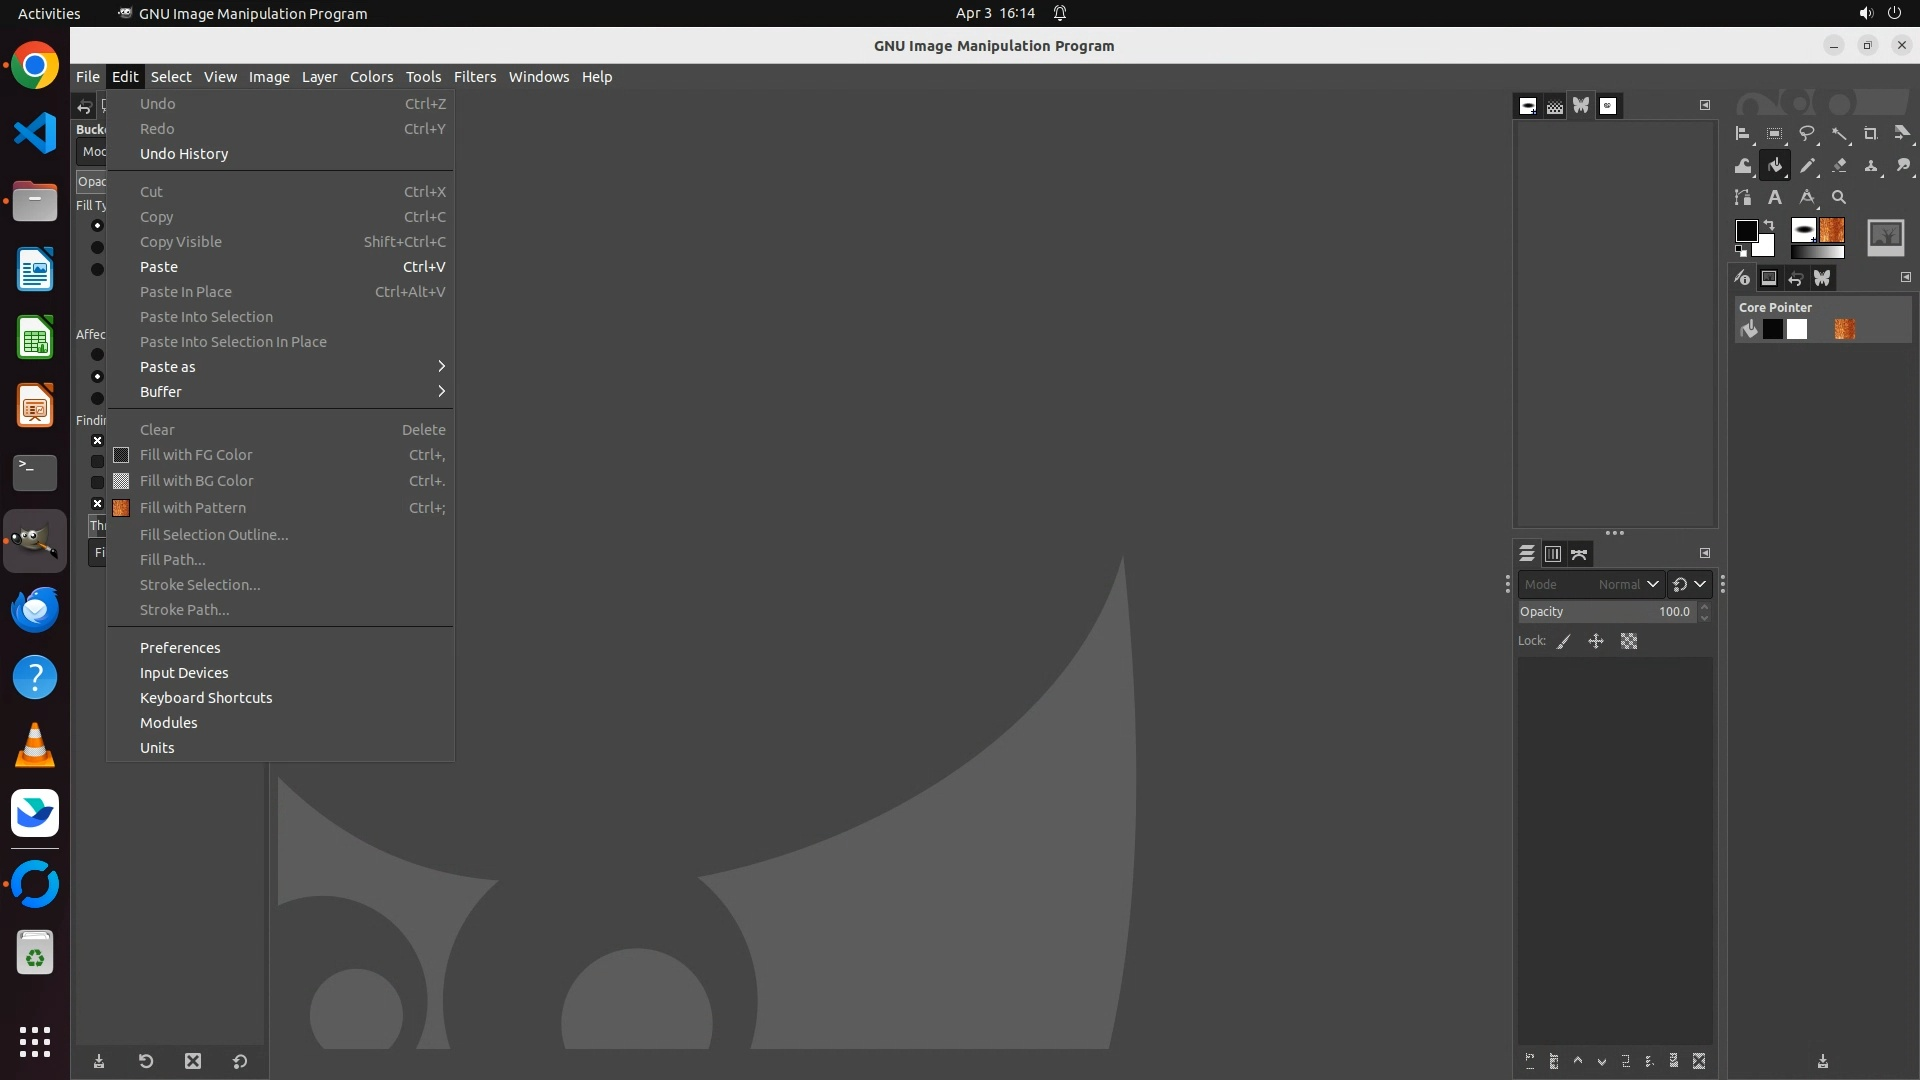Activate the Text tool

(x=1774, y=198)
